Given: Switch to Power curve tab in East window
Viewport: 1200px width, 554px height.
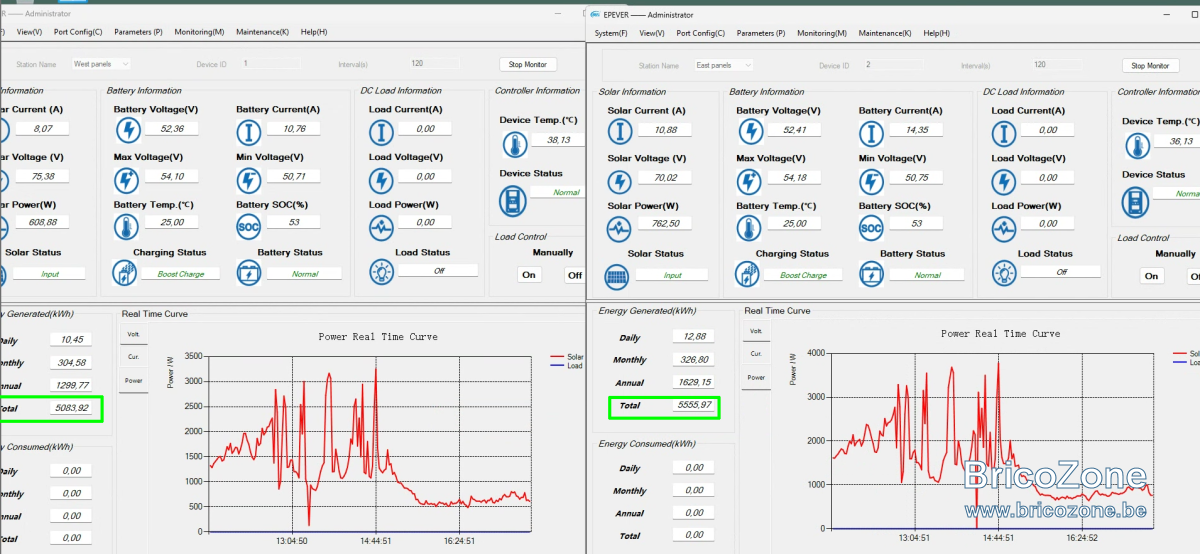Looking at the screenshot, I should pos(756,377).
